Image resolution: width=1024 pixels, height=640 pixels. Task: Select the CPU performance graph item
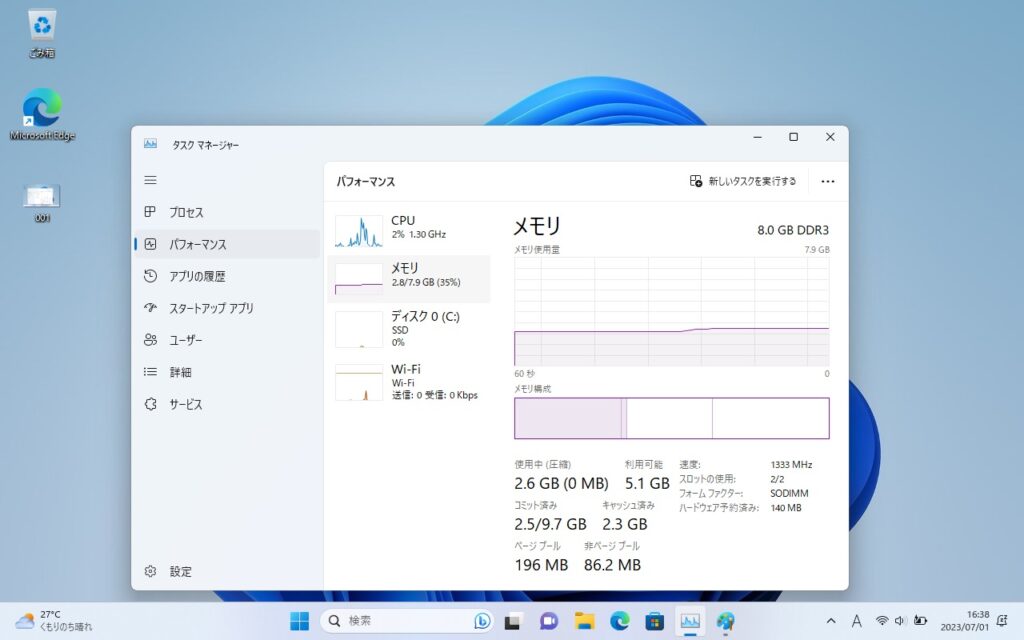tap(409, 231)
